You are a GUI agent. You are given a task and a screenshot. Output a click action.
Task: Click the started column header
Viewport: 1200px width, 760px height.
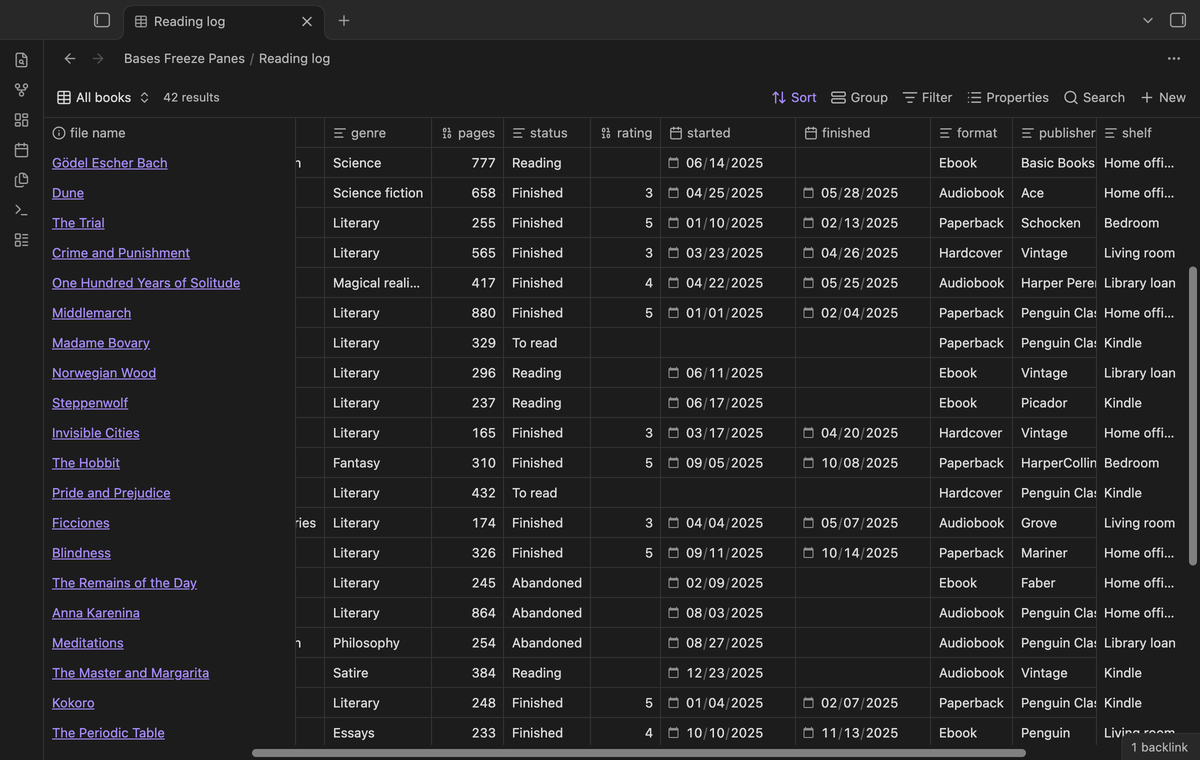[x=728, y=133]
